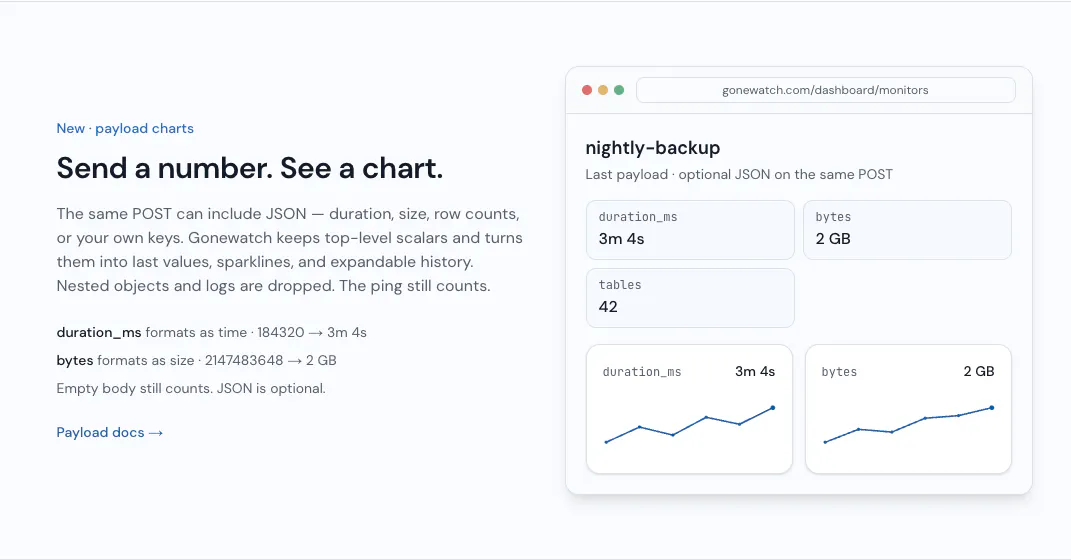
Task: Click 'Empty body still counts. JSON is optional.'
Action: coord(191,389)
